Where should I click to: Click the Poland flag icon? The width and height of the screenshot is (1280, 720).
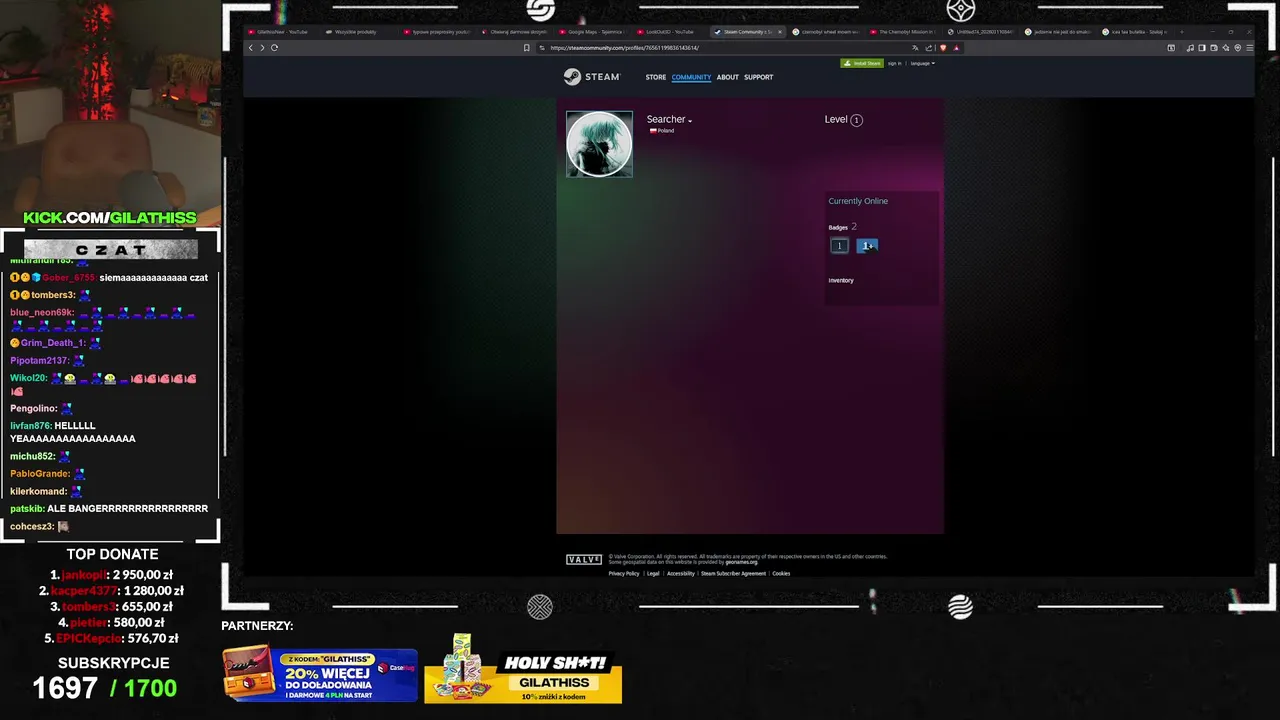click(x=653, y=131)
